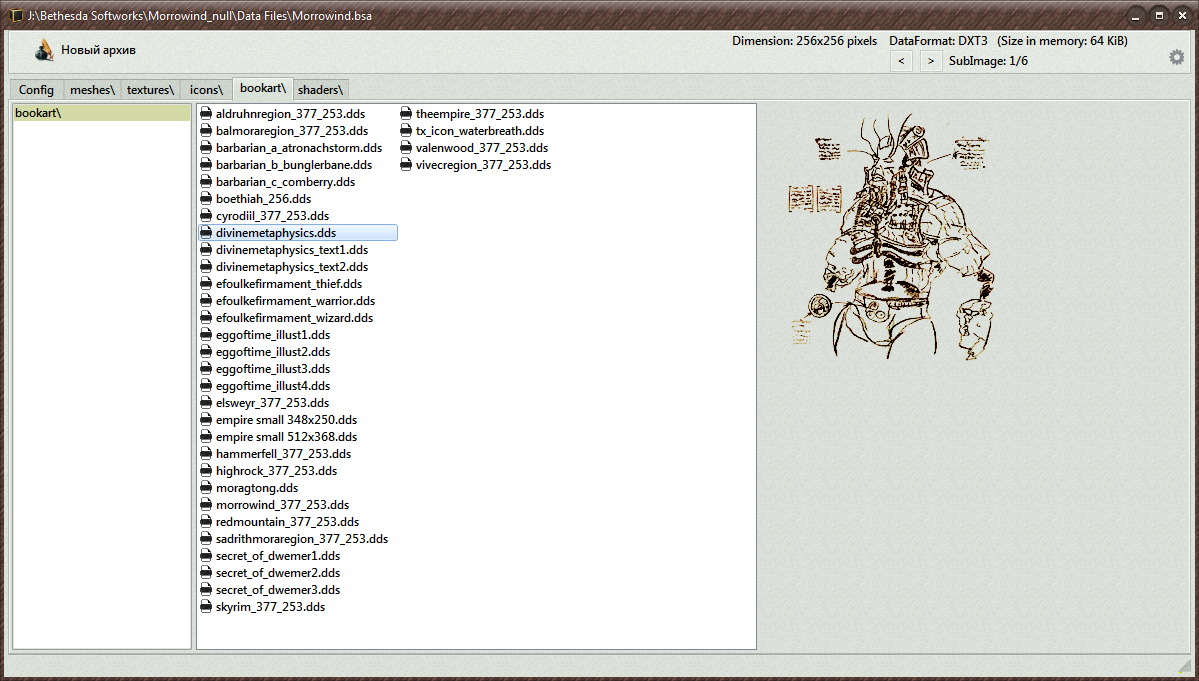
Task: Select eggoftime_illust3.dds file
Action: pyautogui.click(x=273, y=368)
